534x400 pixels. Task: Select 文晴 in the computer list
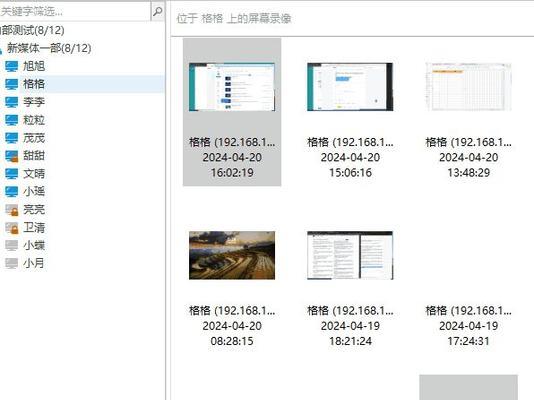(x=33, y=174)
